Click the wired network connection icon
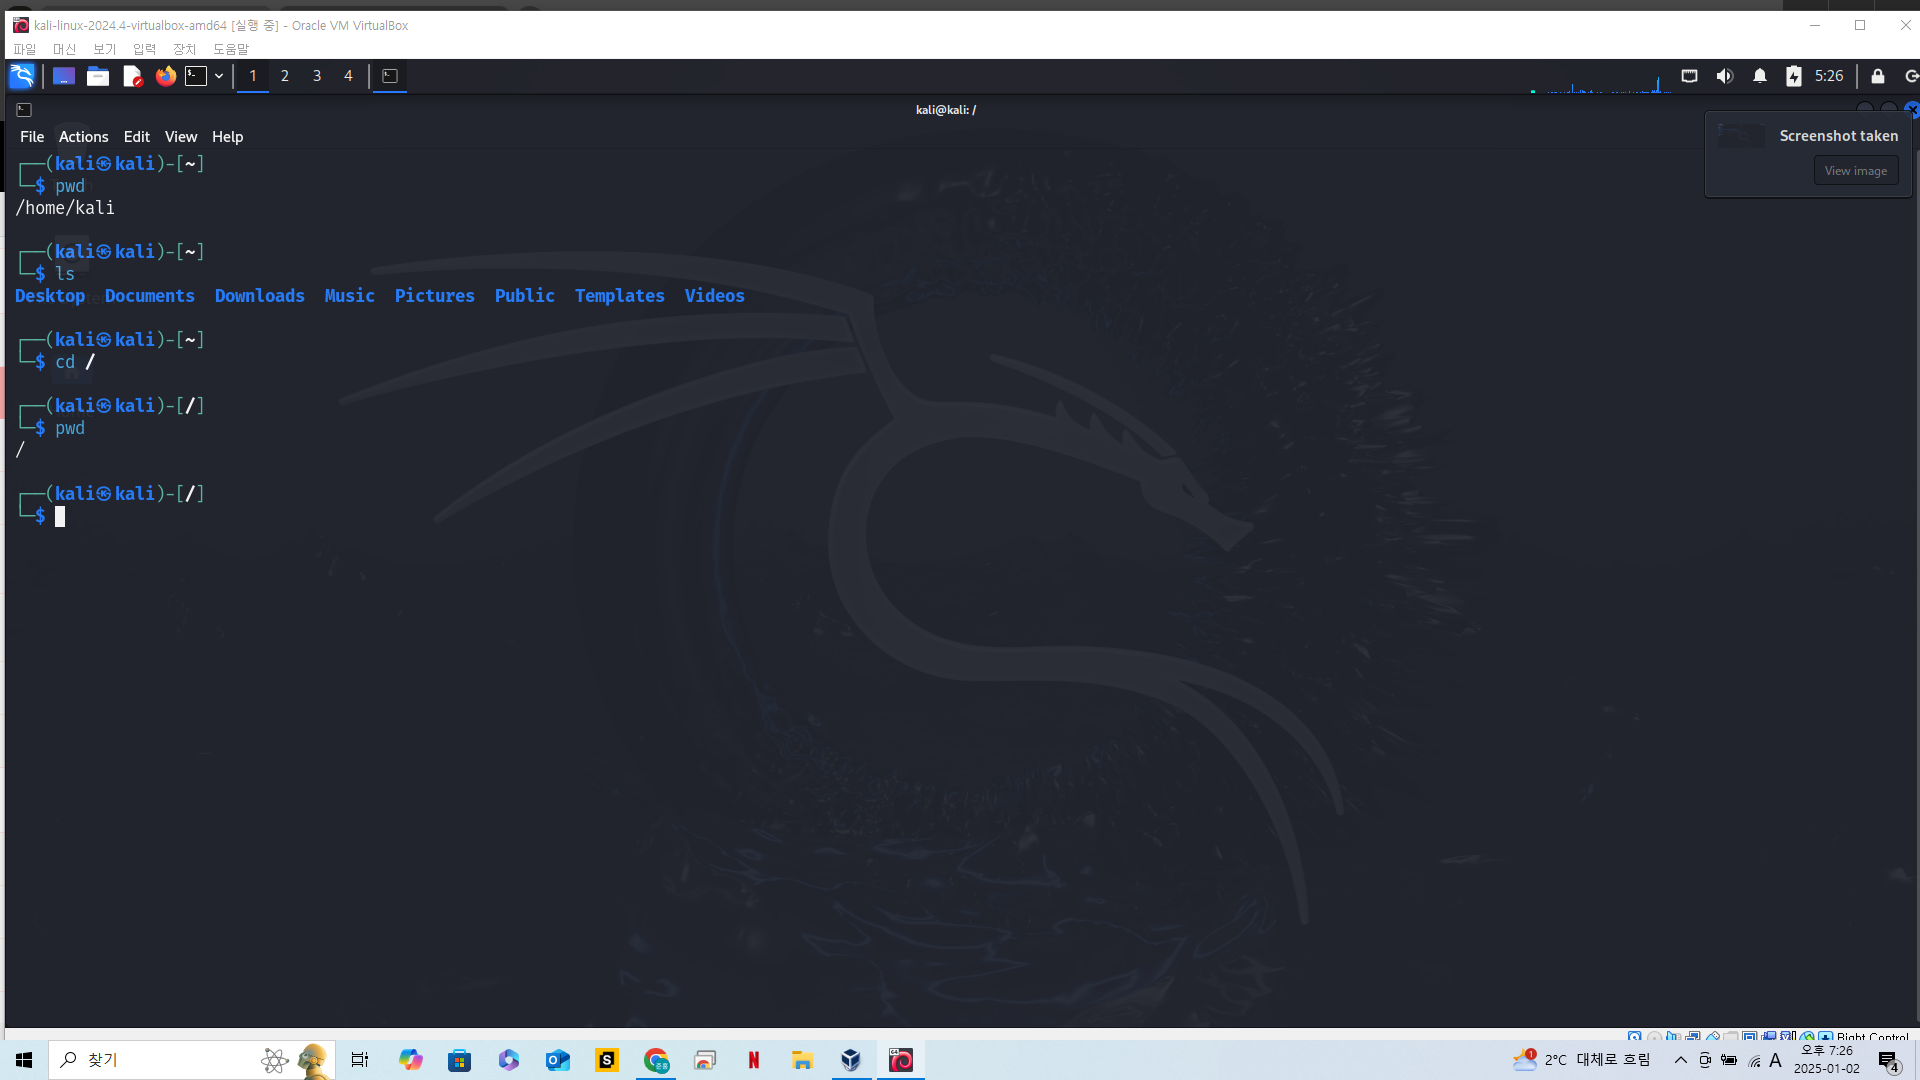 pos(1690,76)
